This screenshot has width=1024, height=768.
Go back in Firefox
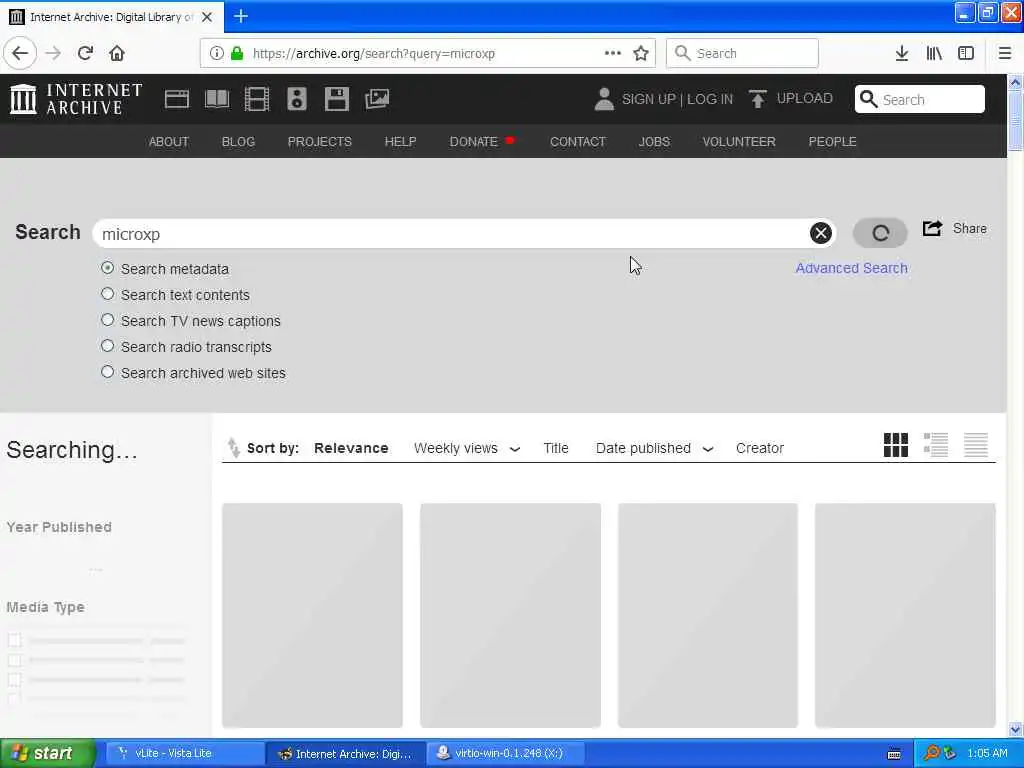(x=20, y=54)
